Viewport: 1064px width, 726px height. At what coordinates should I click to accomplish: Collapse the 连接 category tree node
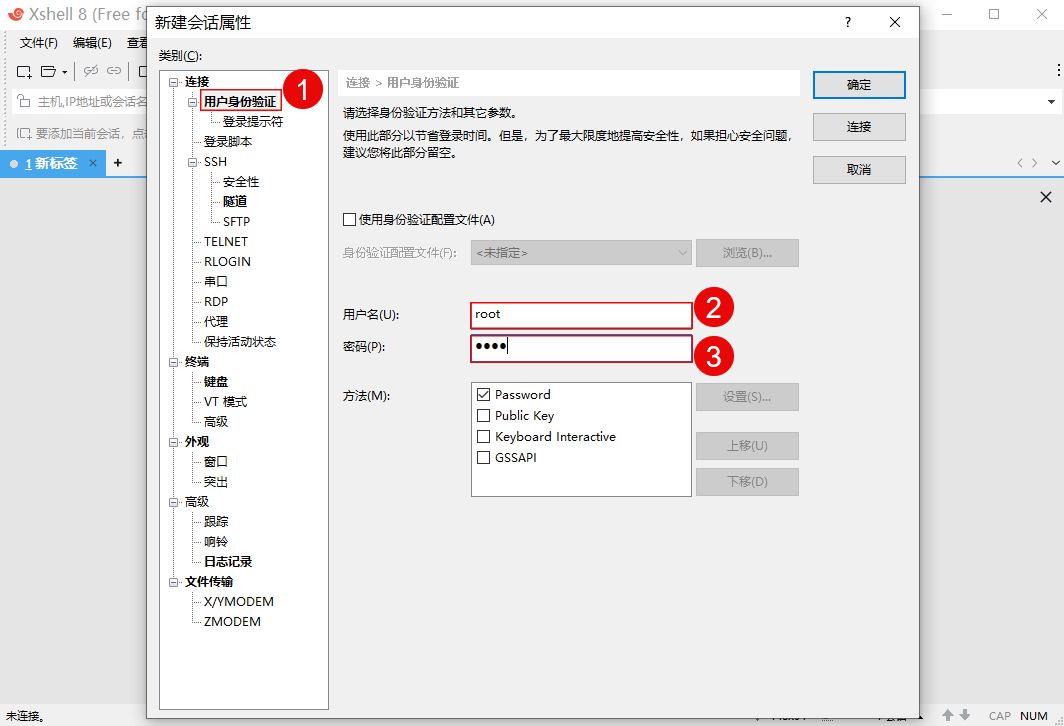(175, 82)
